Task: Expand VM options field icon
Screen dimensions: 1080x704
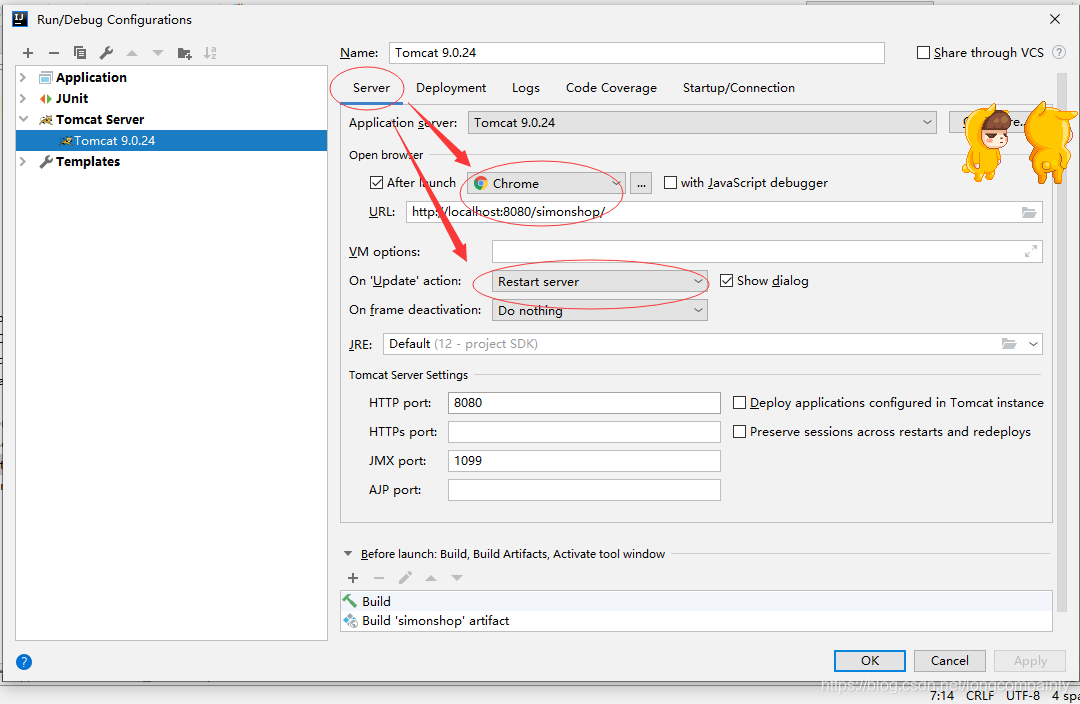Action: (1030, 251)
